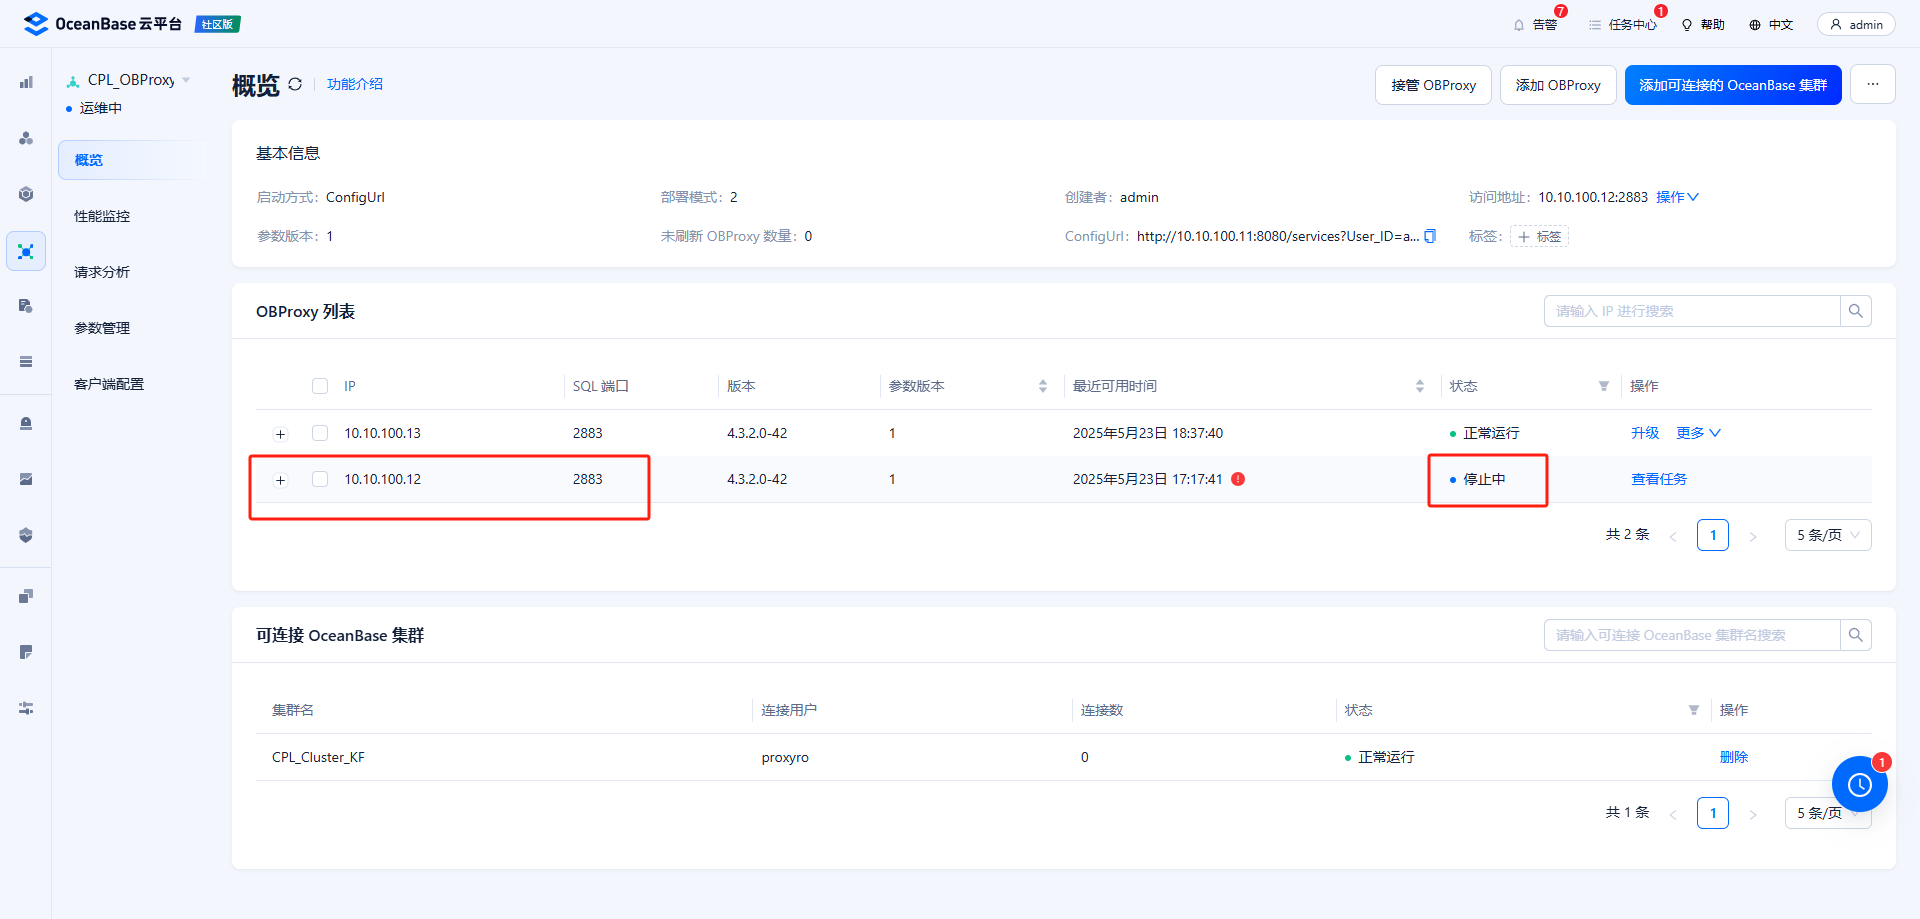The width and height of the screenshot is (1920, 919).
Task: Go to 性能监控 menu item
Action: pyautogui.click(x=102, y=216)
